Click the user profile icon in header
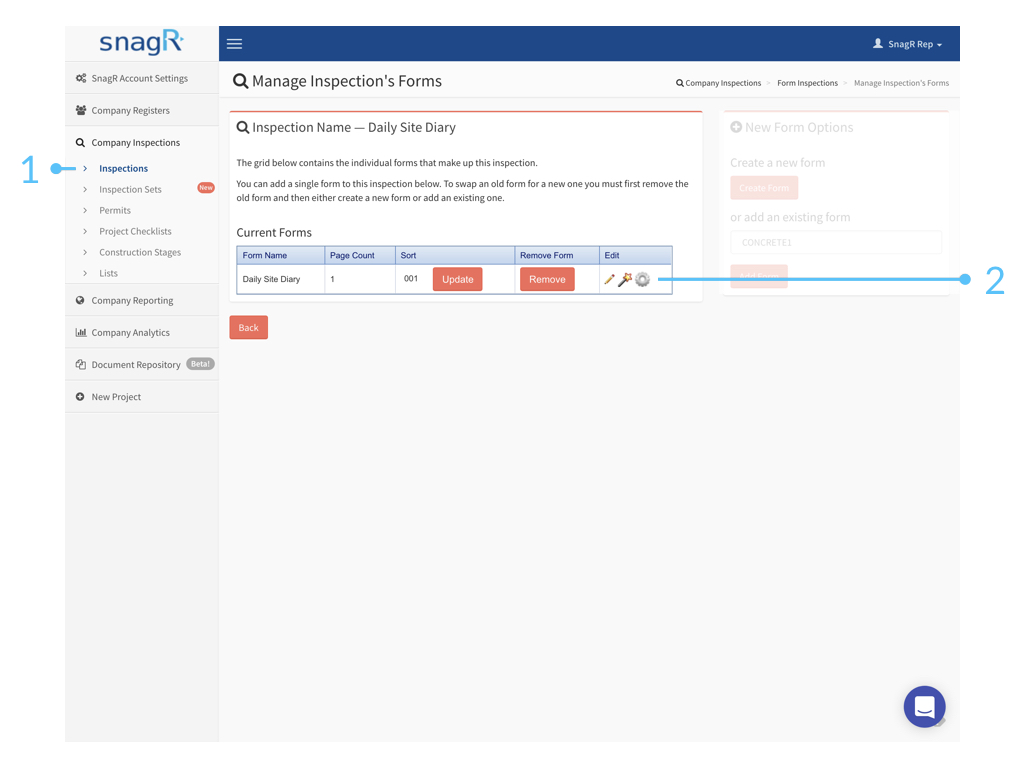The width and height of the screenshot is (1024, 768). (x=878, y=44)
